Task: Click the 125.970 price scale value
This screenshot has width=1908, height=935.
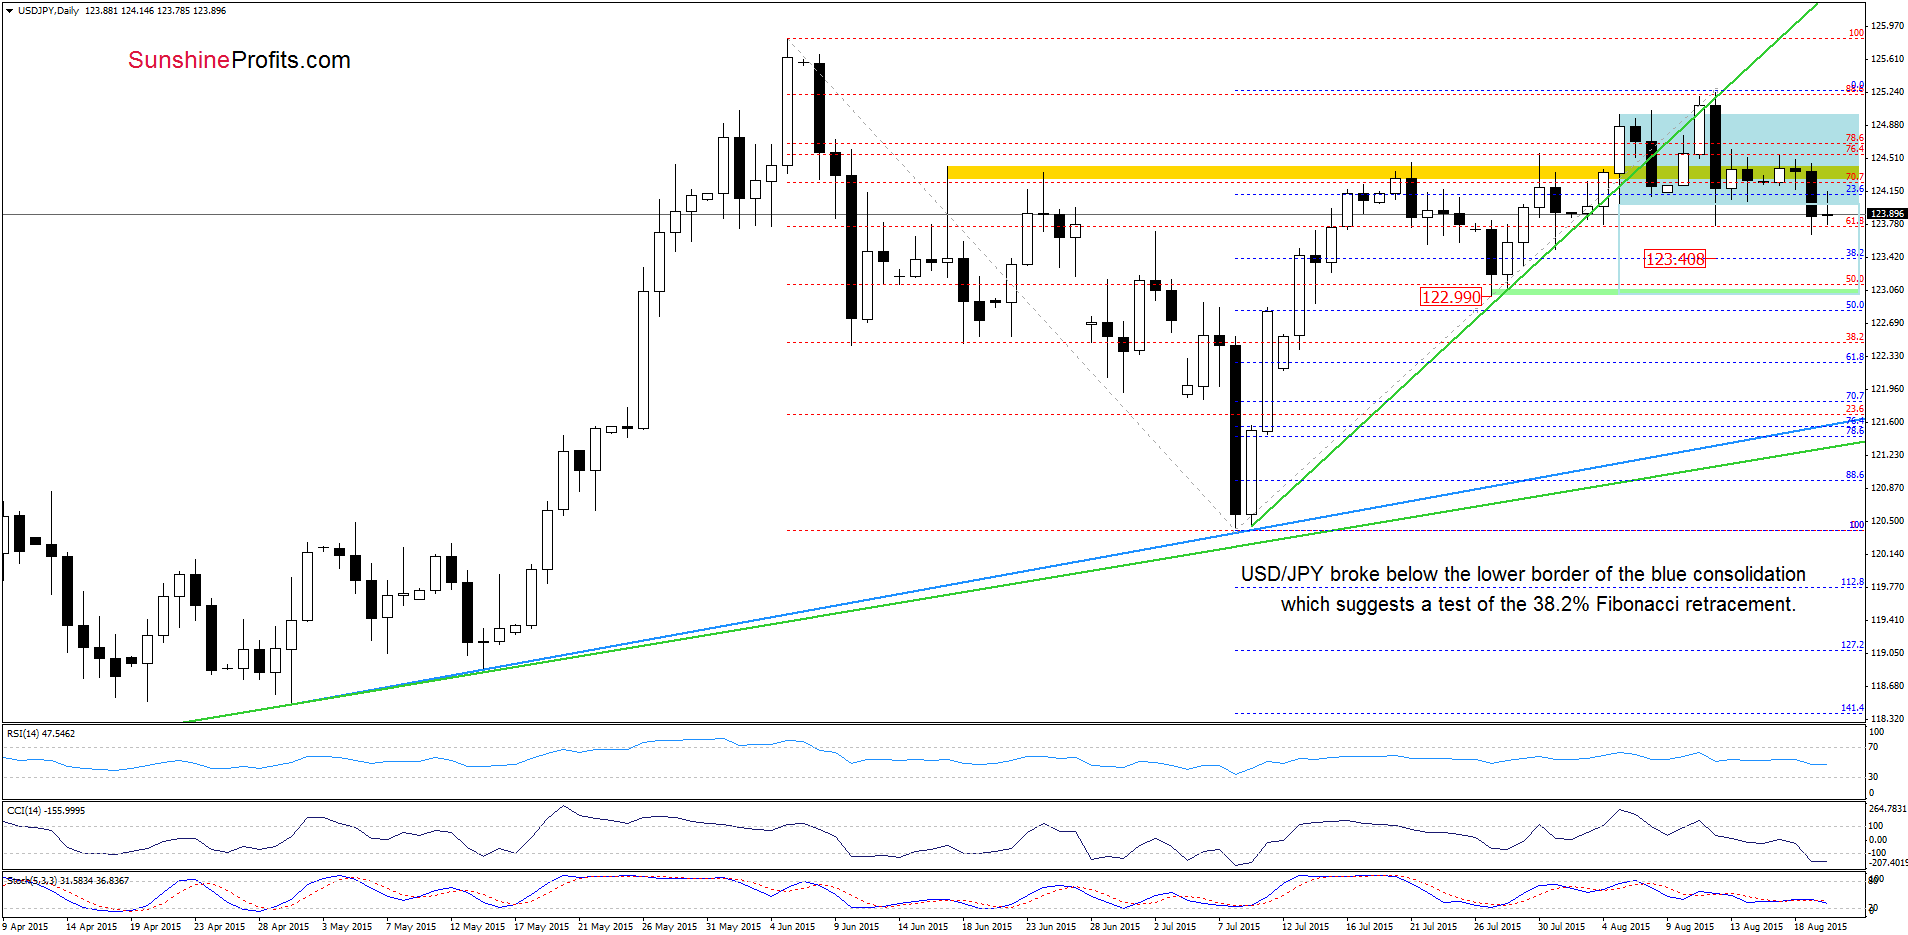Action: pos(1887,26)
